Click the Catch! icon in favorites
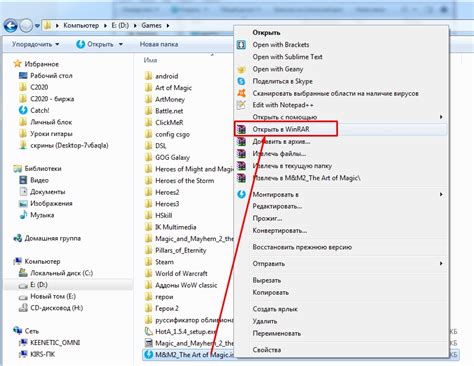The width and height of the screenshot is (474, 366). click(23, 110)
